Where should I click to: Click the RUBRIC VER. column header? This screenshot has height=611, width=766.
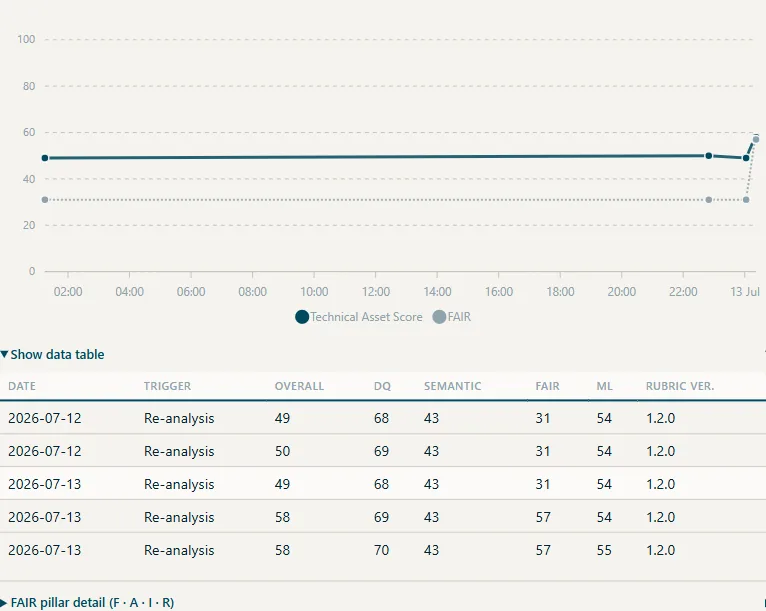[x=680, y=386]
